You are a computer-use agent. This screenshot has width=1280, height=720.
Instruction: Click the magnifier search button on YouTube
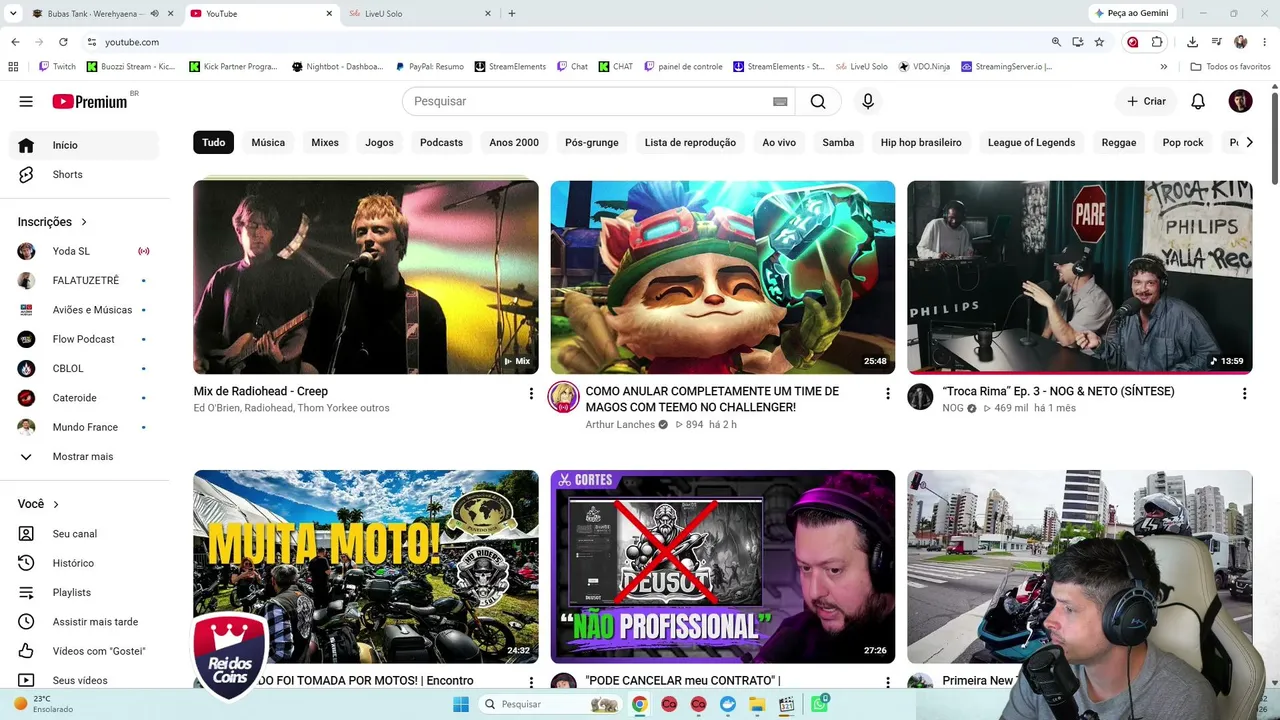(x=818, y=101)
